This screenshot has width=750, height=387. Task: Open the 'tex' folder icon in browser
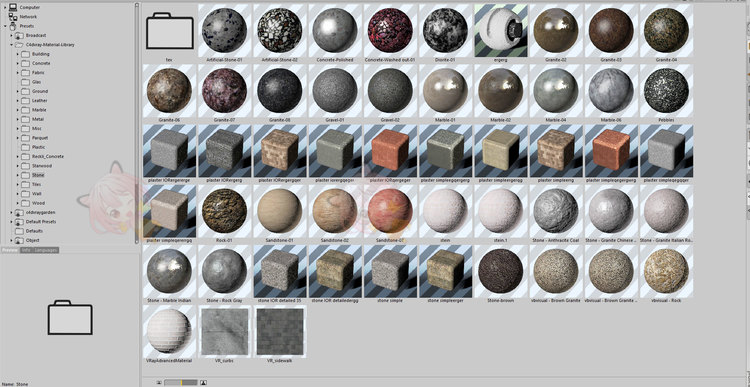click(170, 31)
